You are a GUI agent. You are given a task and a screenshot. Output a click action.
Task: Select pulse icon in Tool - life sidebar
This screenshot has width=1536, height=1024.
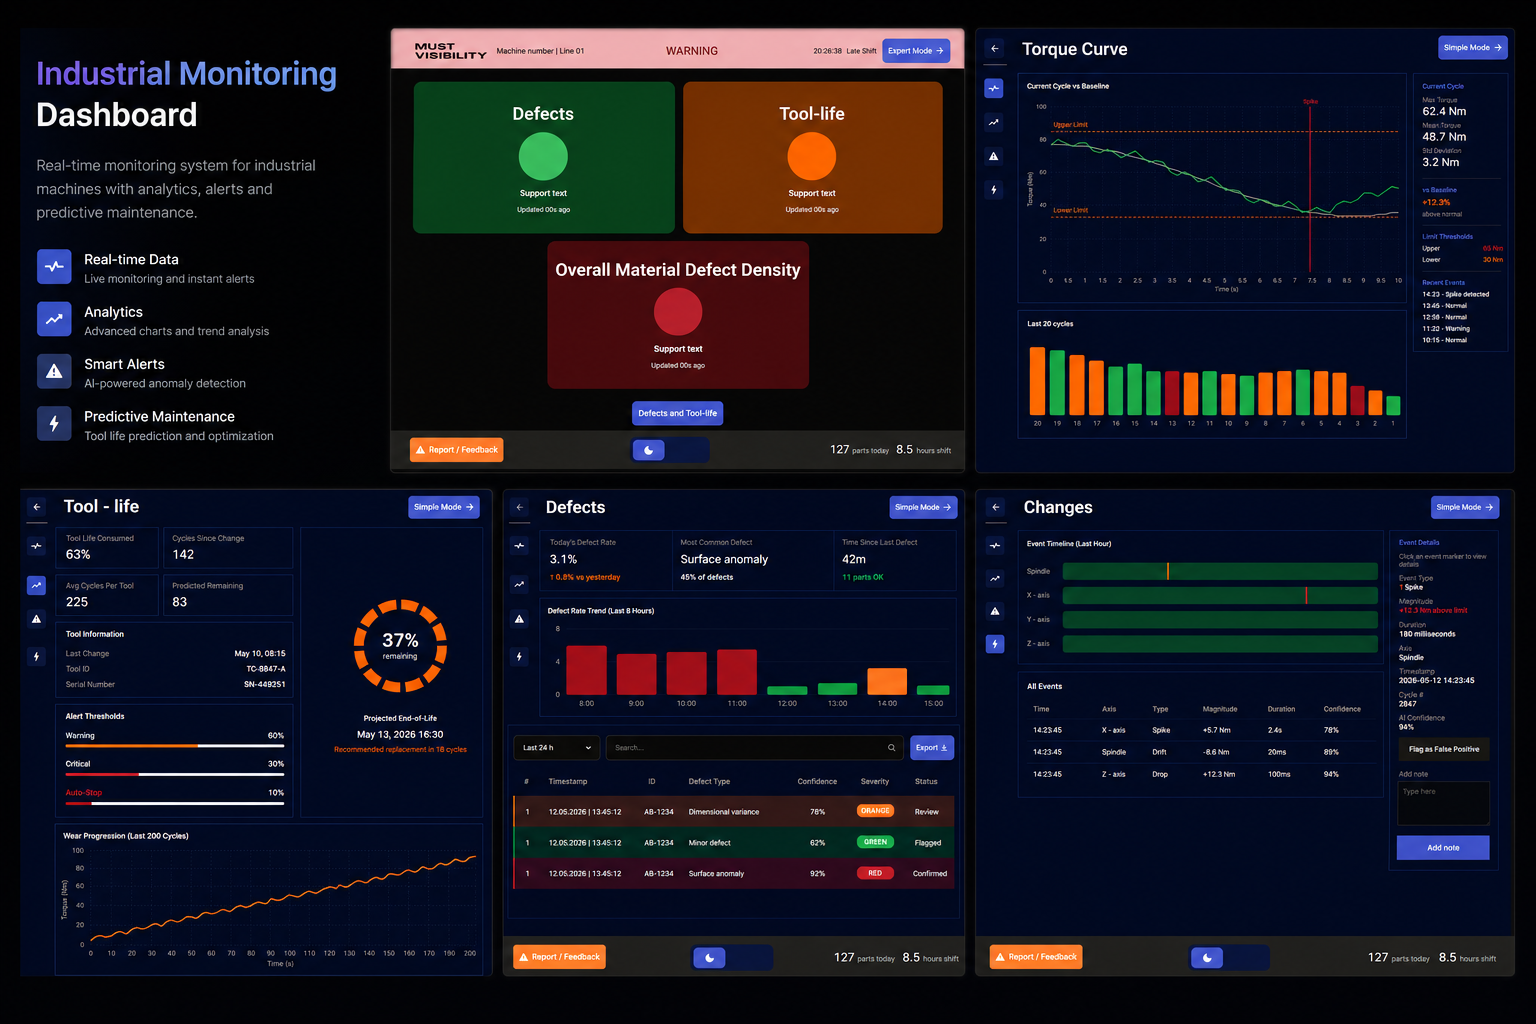tap(37, 546)
